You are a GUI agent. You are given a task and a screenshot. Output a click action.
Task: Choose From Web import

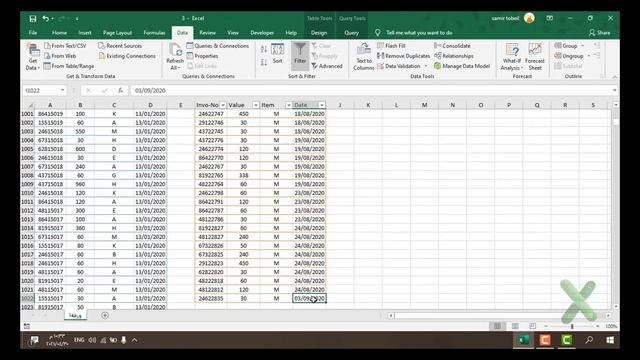pyautogui.click(x=60, y=56)
